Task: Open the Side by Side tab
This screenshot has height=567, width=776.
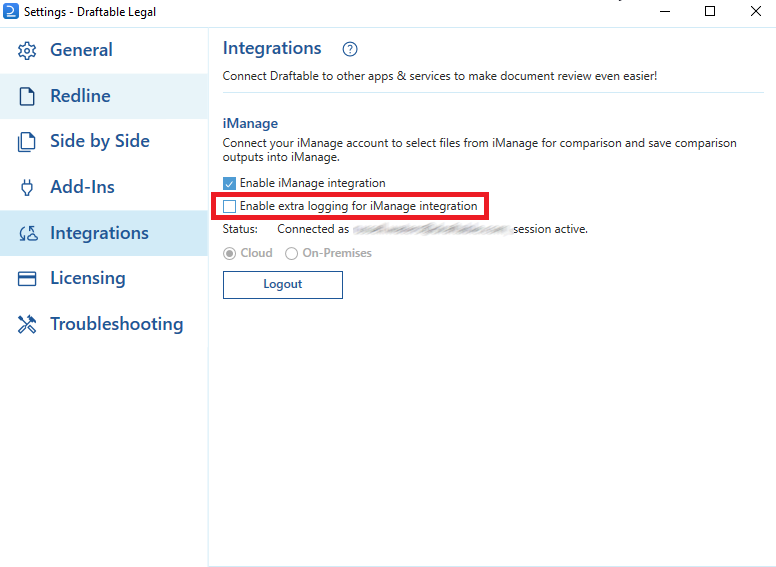Action: [104, 142]
